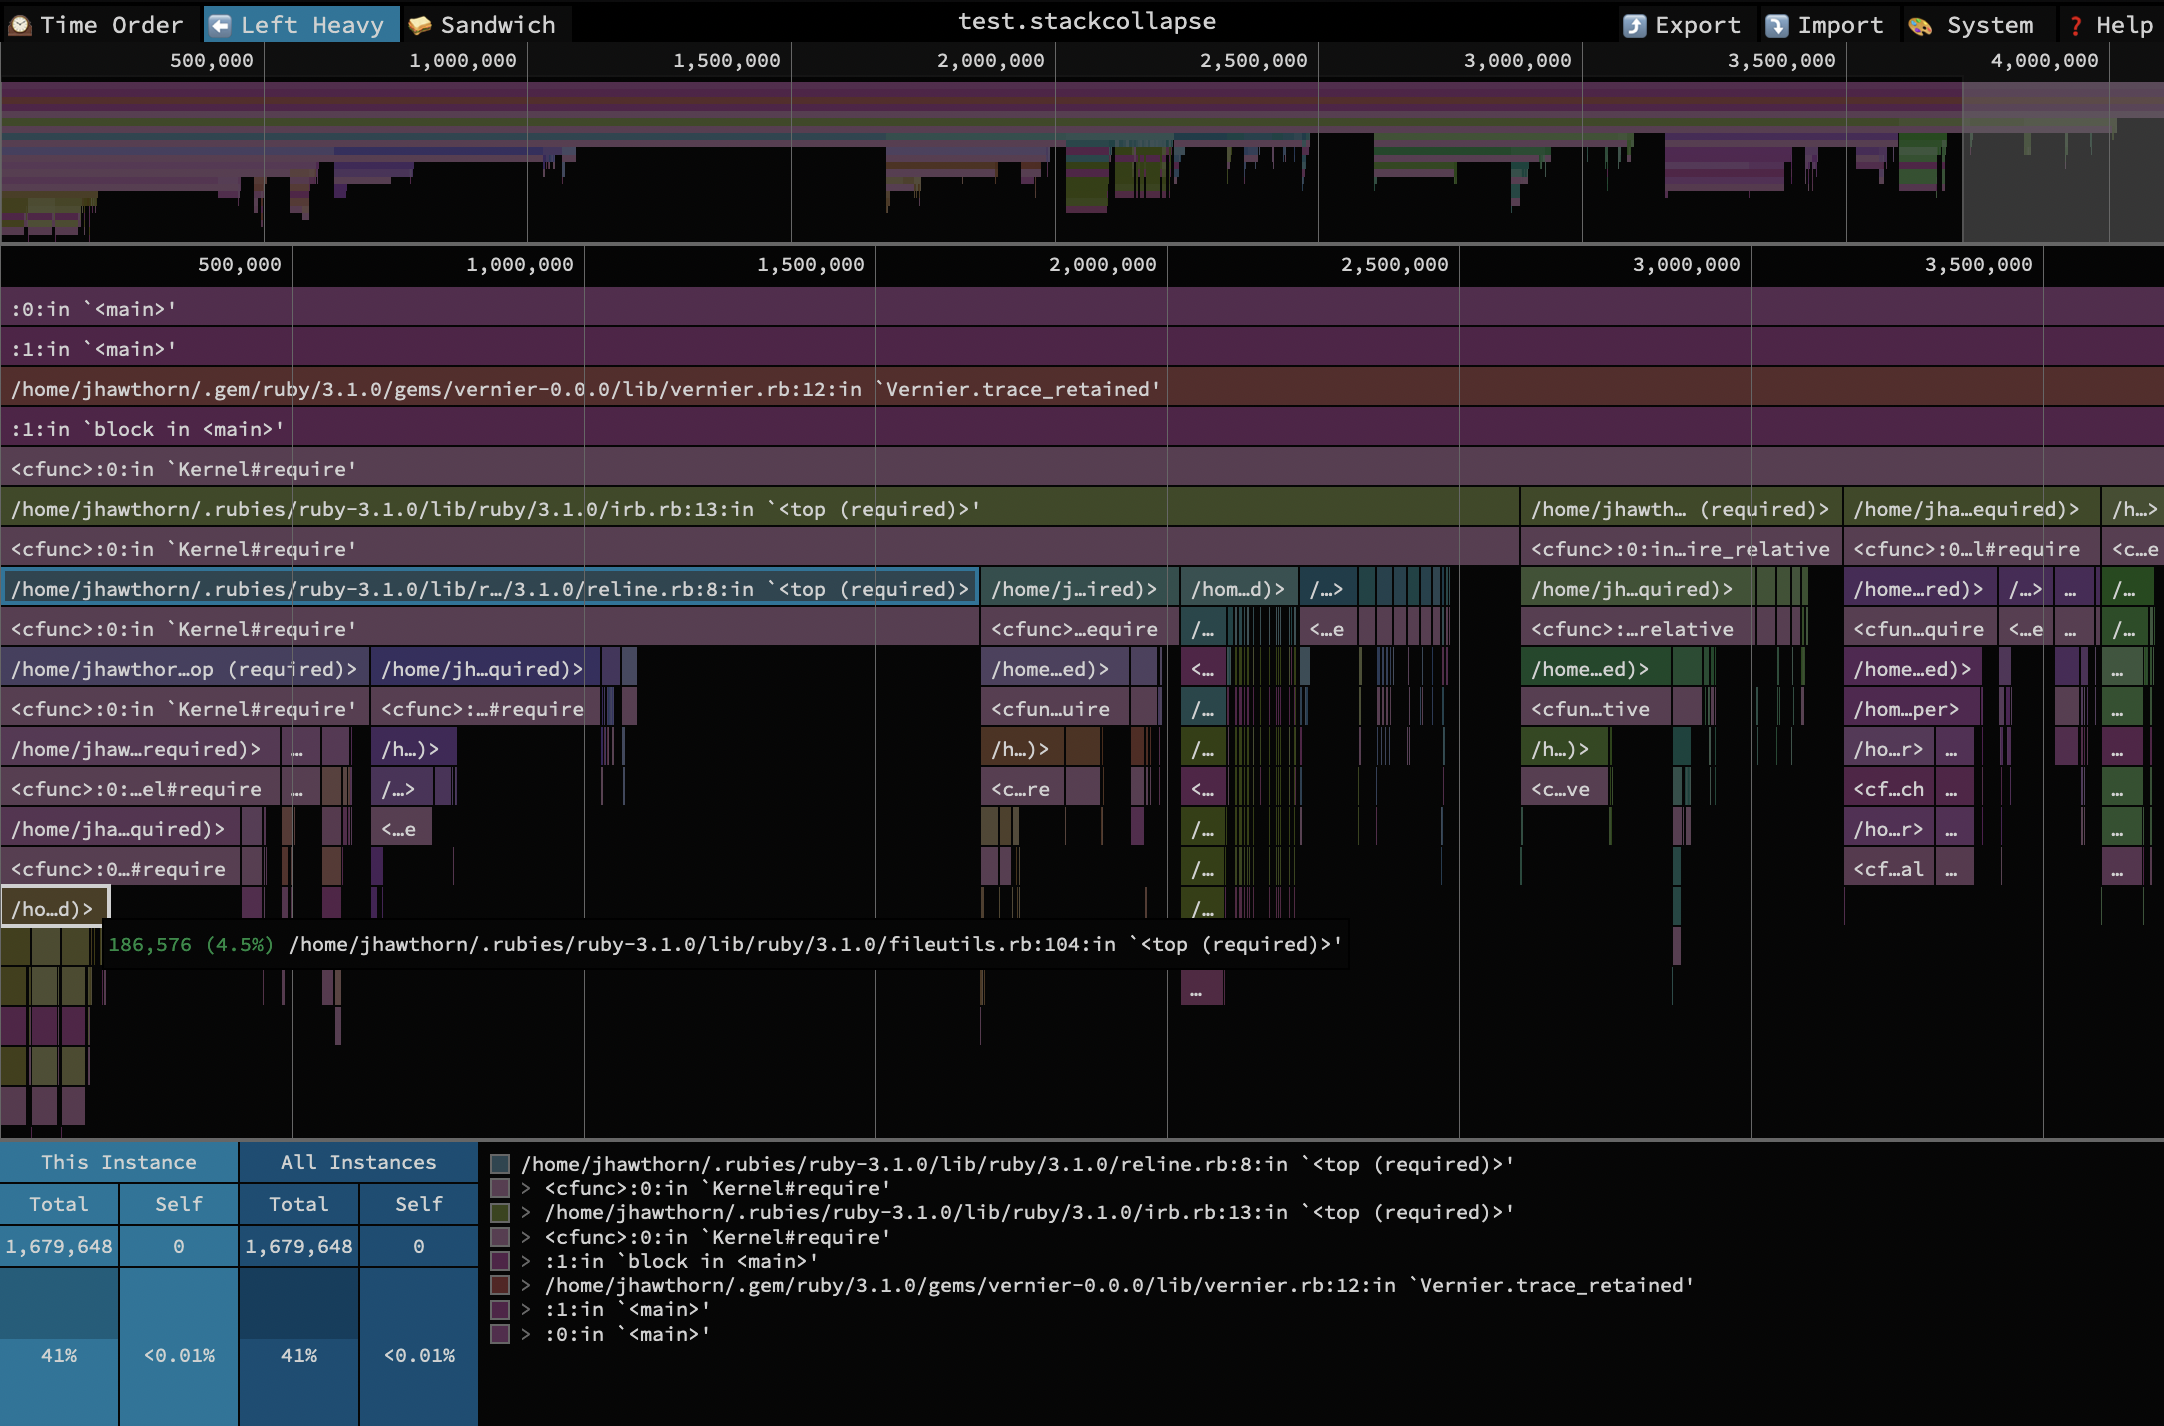2164x1426 pixels.
Task: Click color swatch beside reline.rb stack entry
Action: click(500, 1164)
